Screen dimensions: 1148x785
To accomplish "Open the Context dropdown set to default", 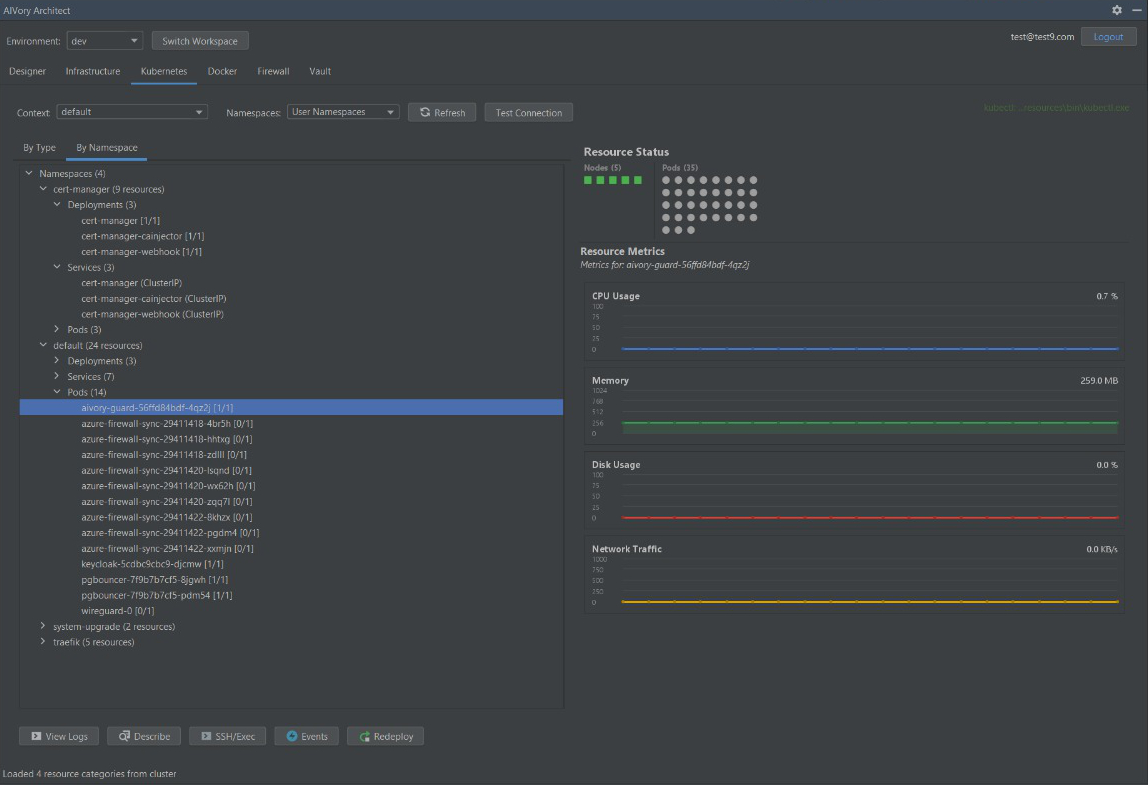I will pos(132,111).
